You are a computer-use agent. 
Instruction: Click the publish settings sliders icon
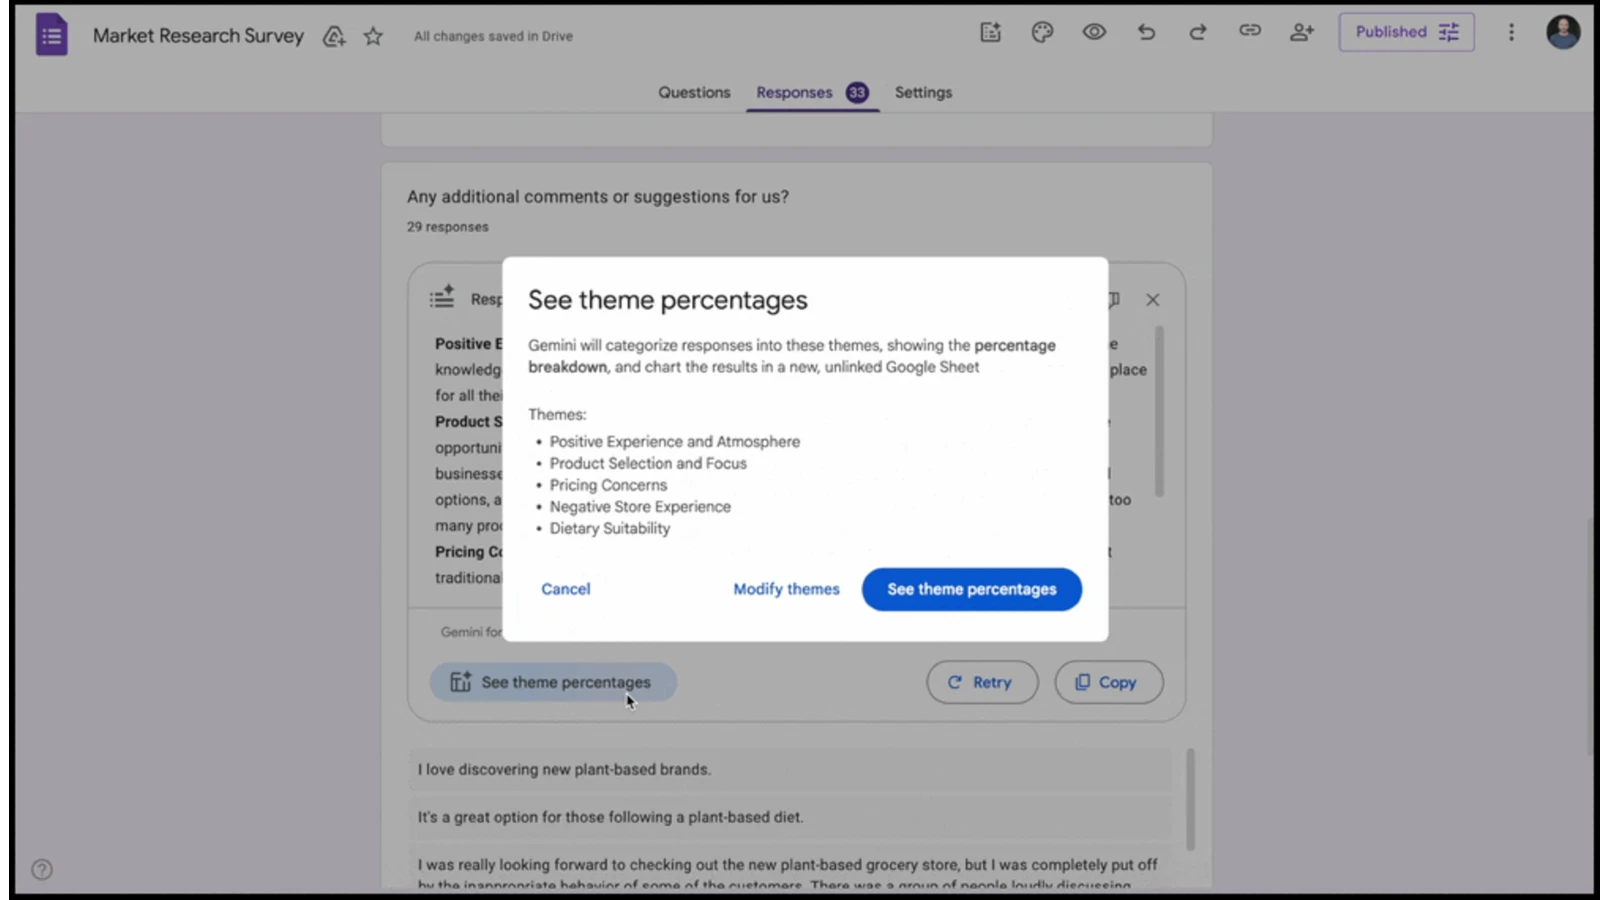[x=1448, y=32]
